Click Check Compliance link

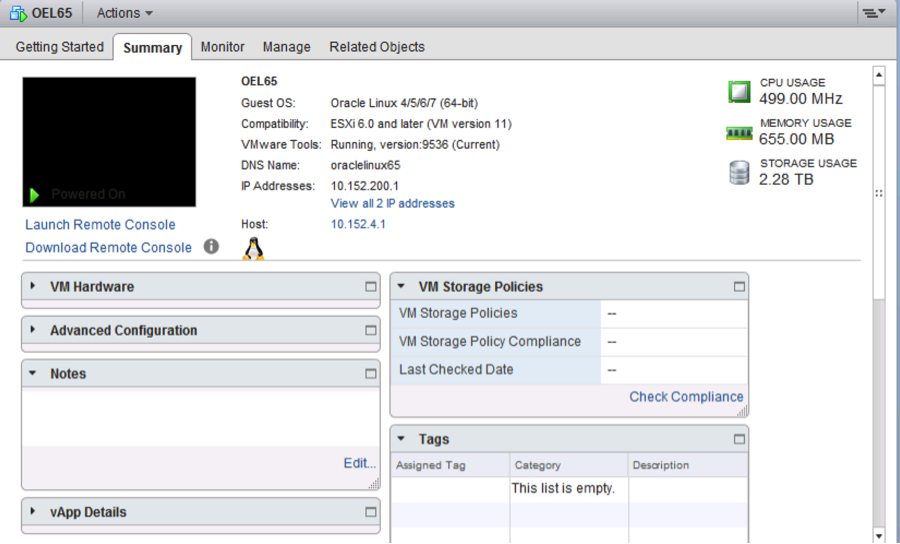tap(686, 397)
